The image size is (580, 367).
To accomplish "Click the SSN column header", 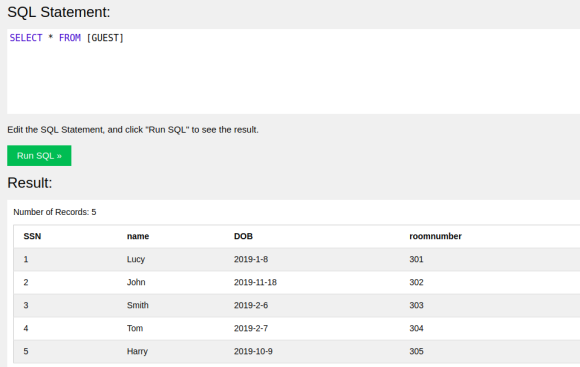I will (32, 236).
